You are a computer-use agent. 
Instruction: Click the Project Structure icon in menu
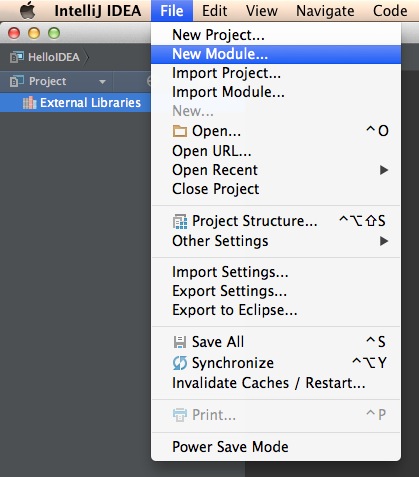[180, 221]
